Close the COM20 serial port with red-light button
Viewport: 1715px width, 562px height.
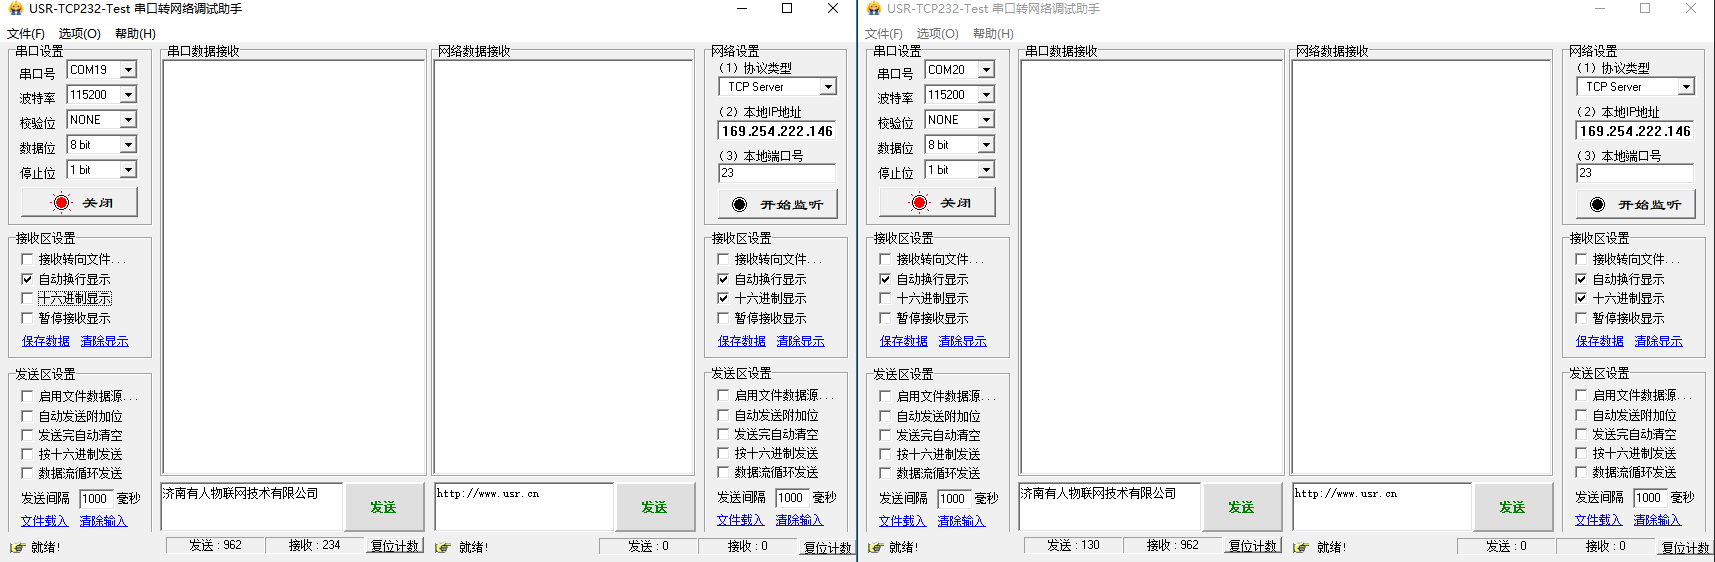click(938, 203)
